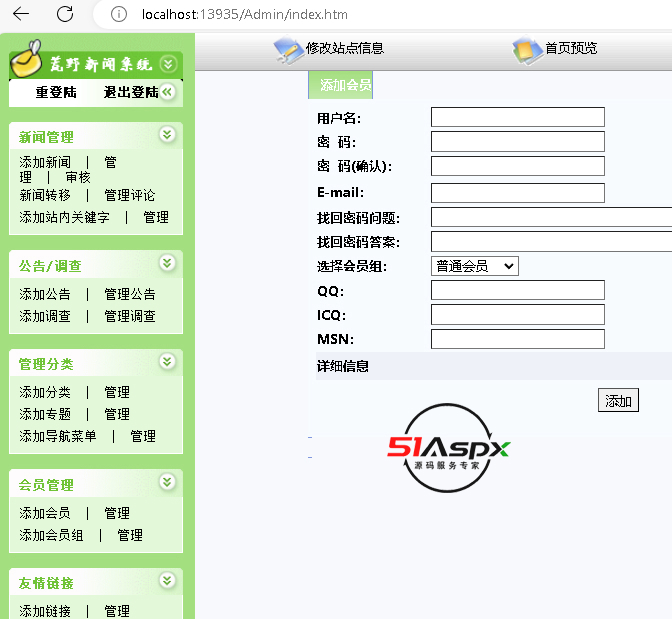This screenshot has height=619, width=672.
Task: Collapse the 会员管理 section
Action: click(167, 482)
